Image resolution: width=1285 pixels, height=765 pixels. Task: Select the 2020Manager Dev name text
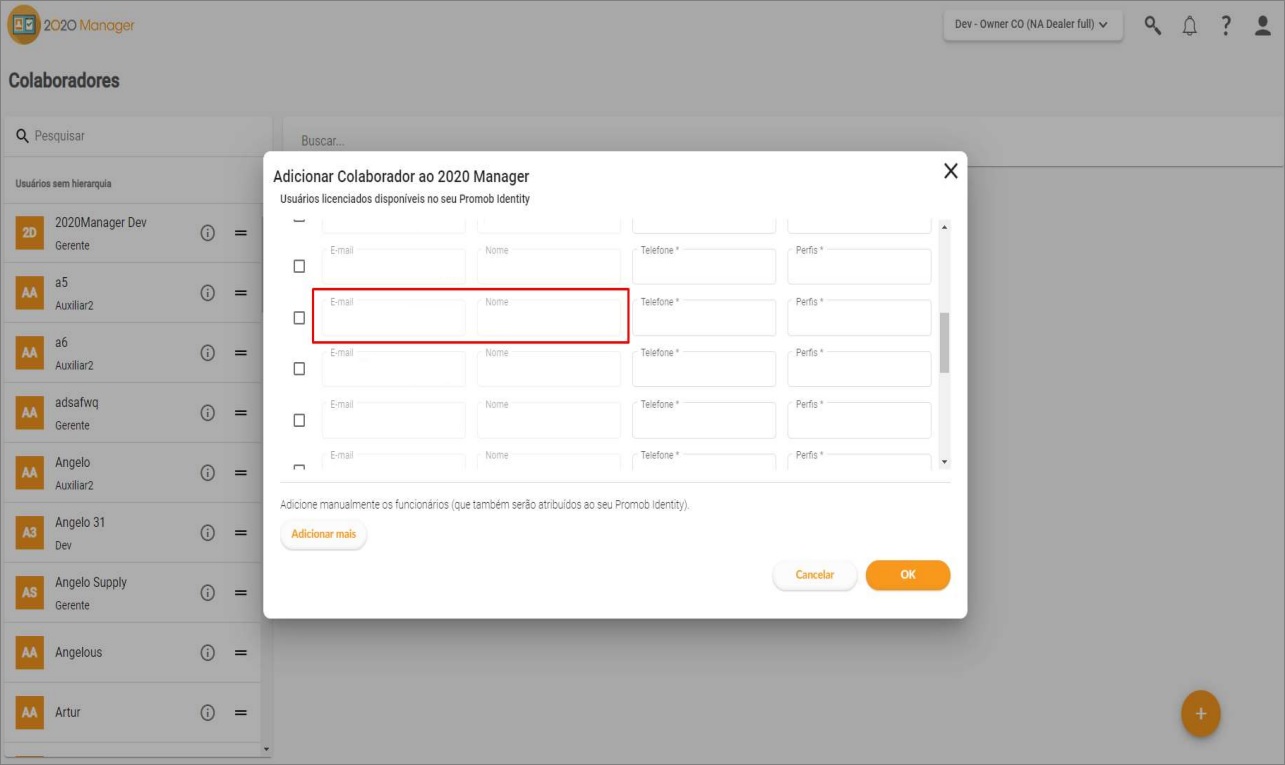(x=100, y=223)
